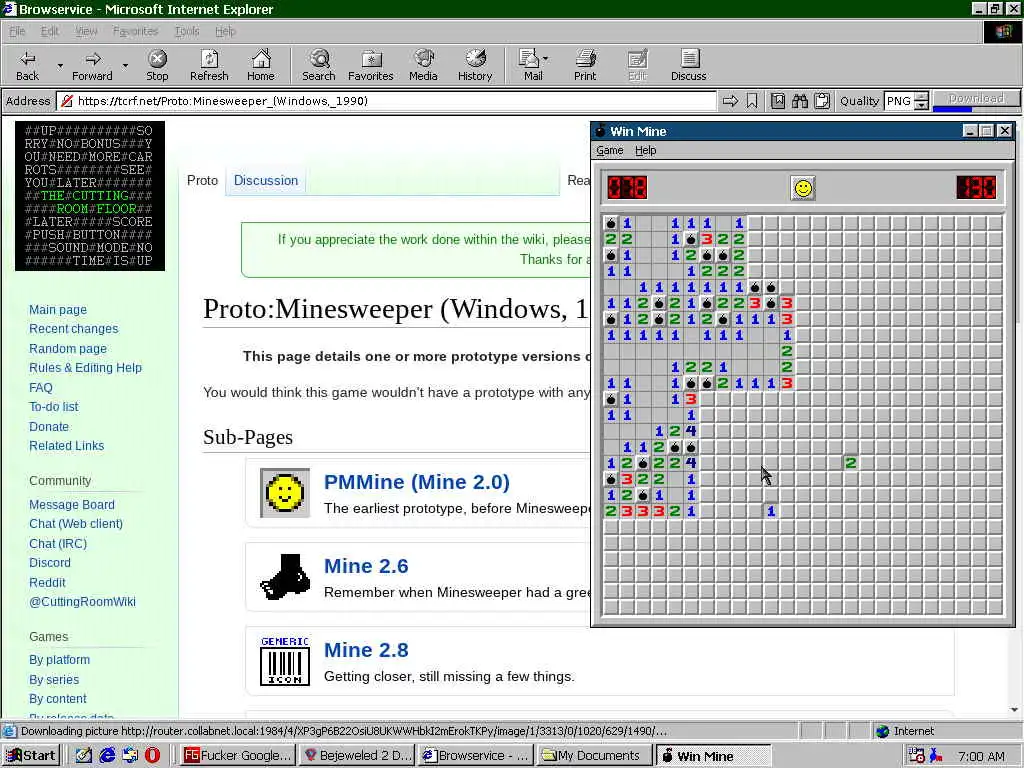Decrease Quality with the spinner down arrow
1024x768 pixels.
point(921,105)
